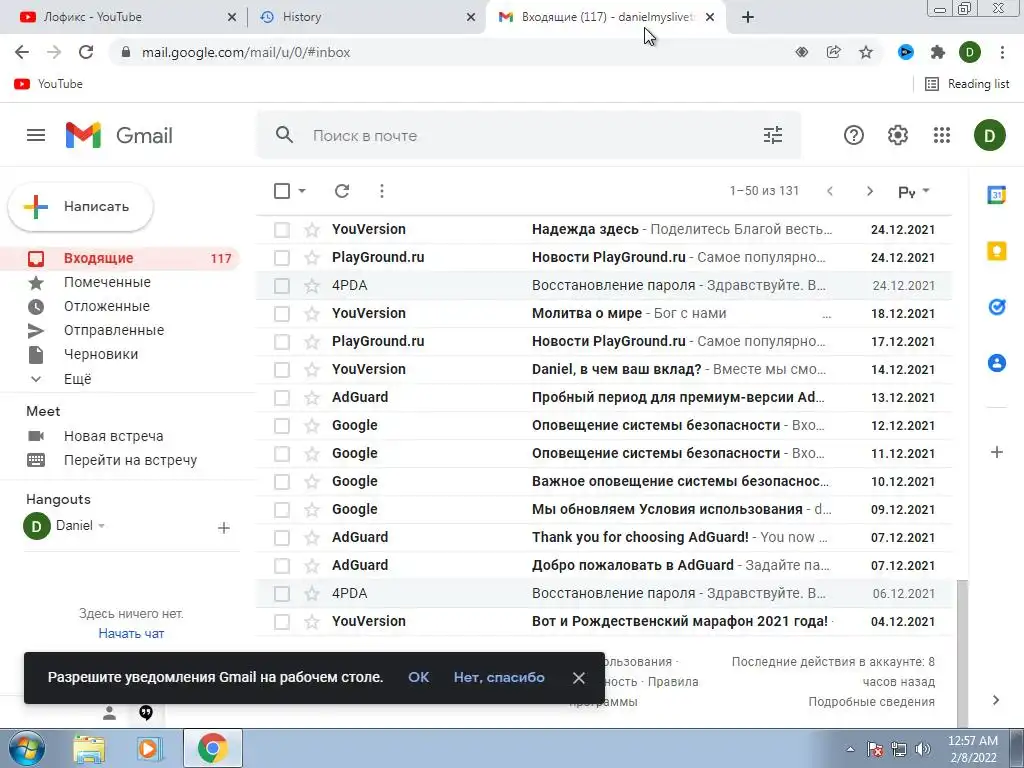Start Новая встреча in Meet
Viewport: 1024px width, 768px height.
pyautogui.click(x=114, y=436)
